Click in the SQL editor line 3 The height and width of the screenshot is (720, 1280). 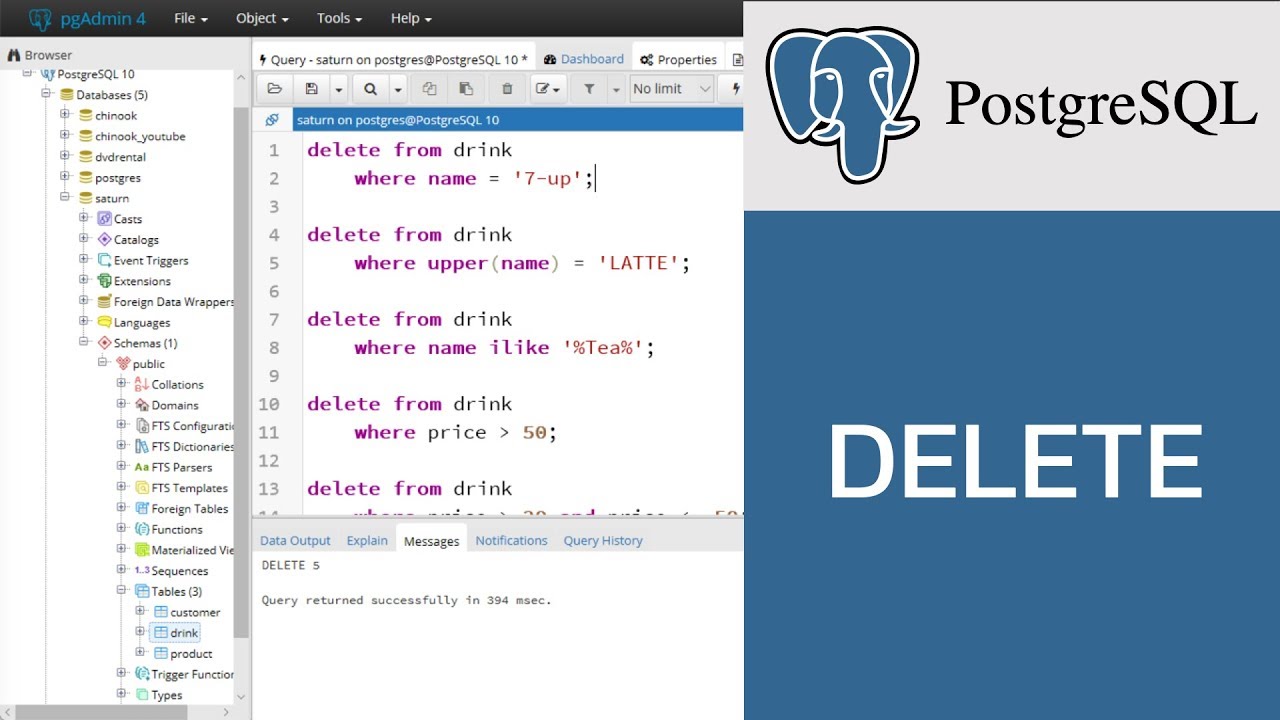coord(520,207)
